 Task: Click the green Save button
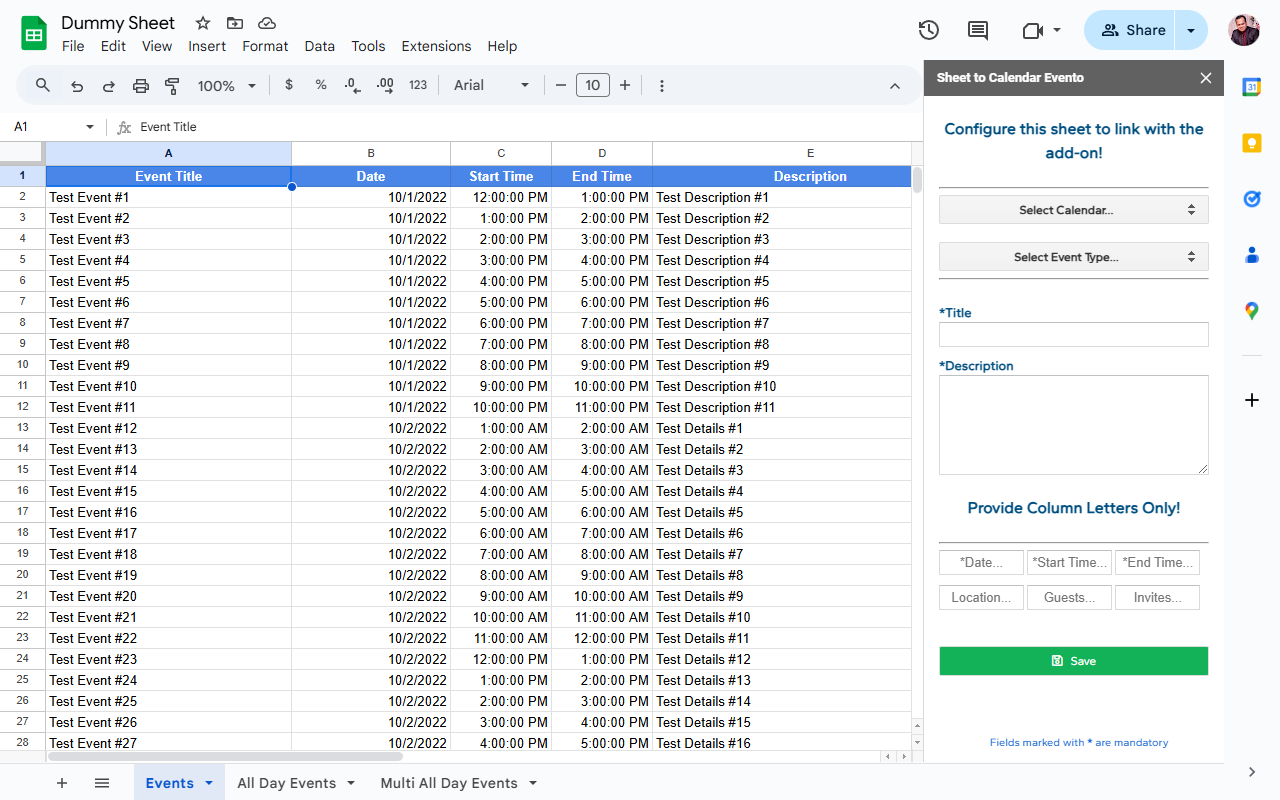[1073, 661]
